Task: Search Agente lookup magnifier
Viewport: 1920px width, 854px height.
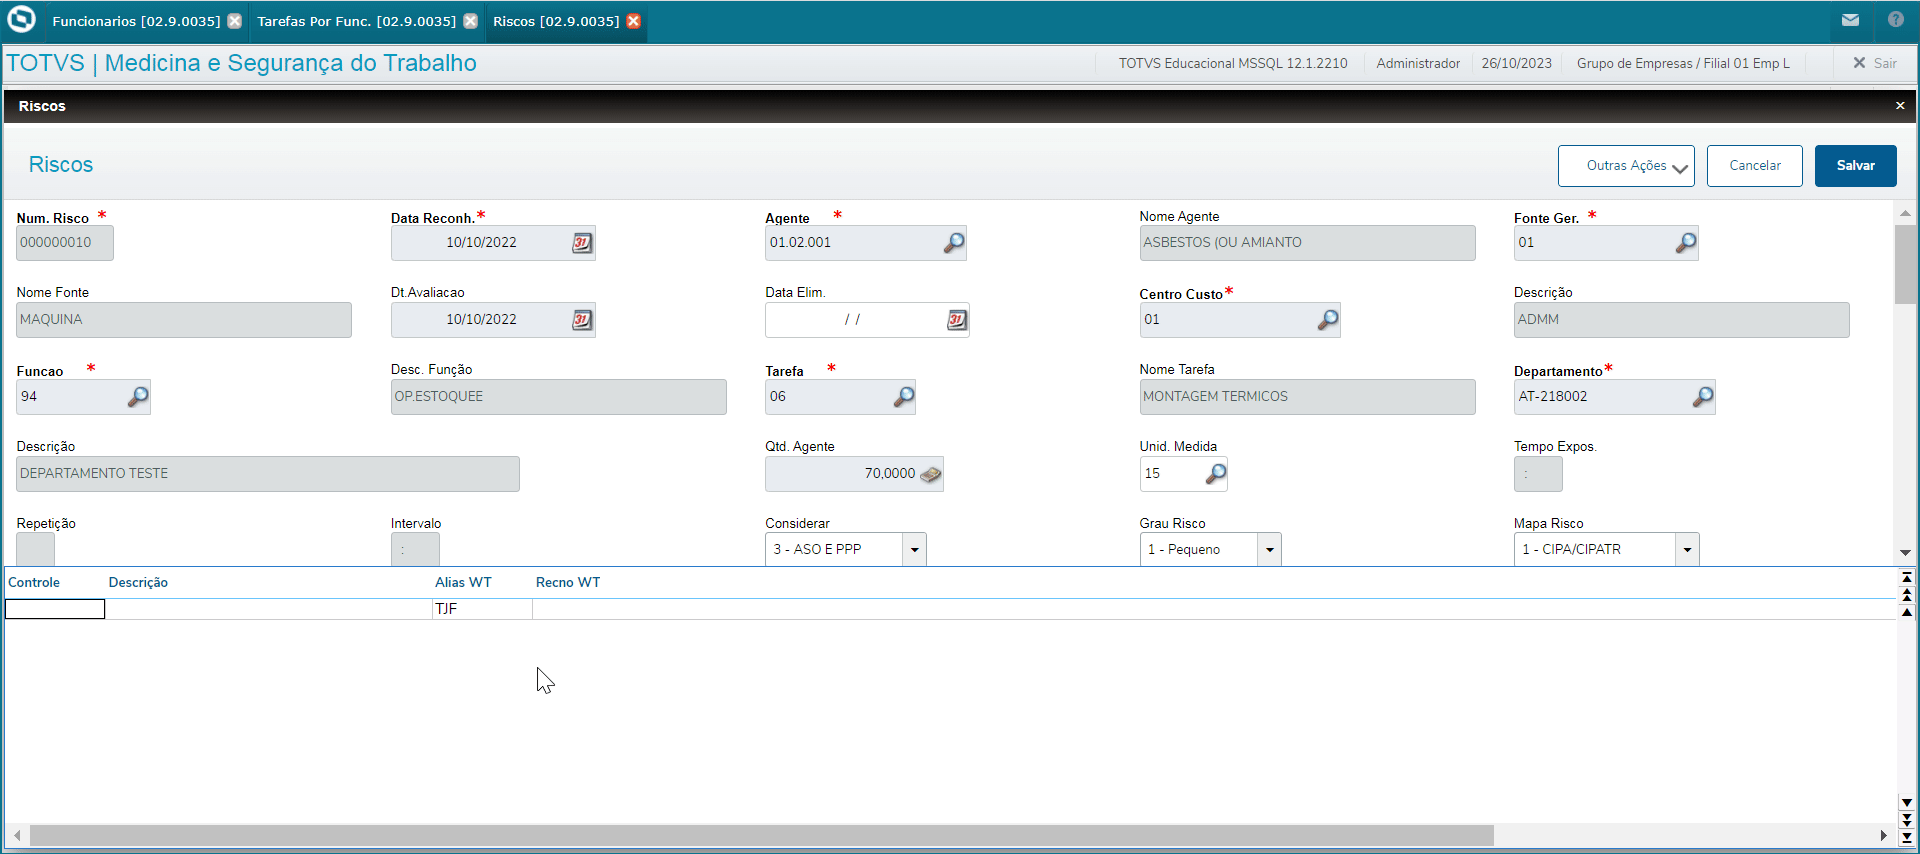Action: point(954,243)
